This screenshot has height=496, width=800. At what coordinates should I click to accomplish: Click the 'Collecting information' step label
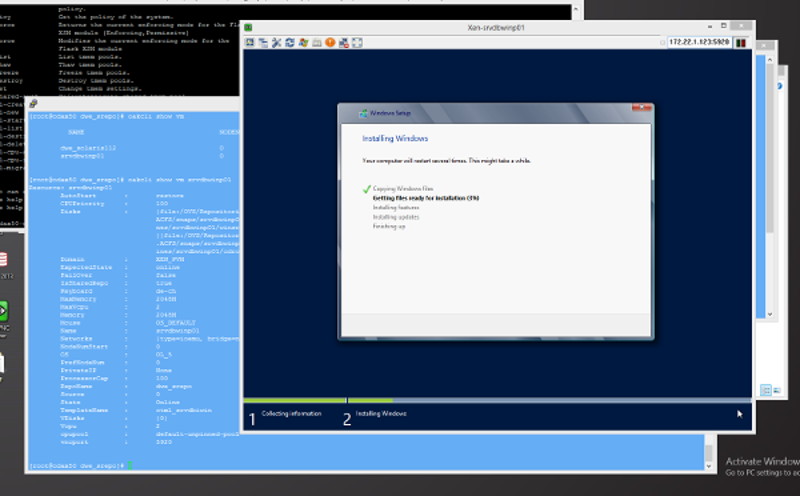pyautogui.click(x=291, y=413)
